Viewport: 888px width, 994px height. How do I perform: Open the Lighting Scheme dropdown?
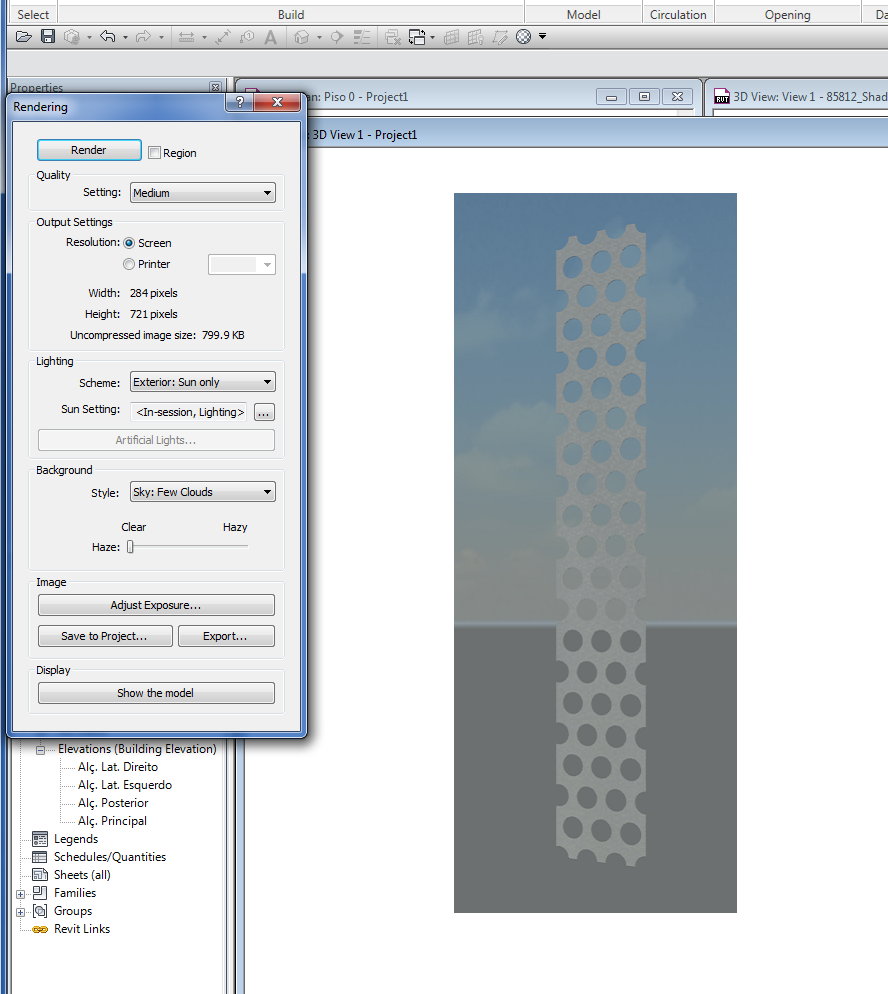(x=203, y=382)
